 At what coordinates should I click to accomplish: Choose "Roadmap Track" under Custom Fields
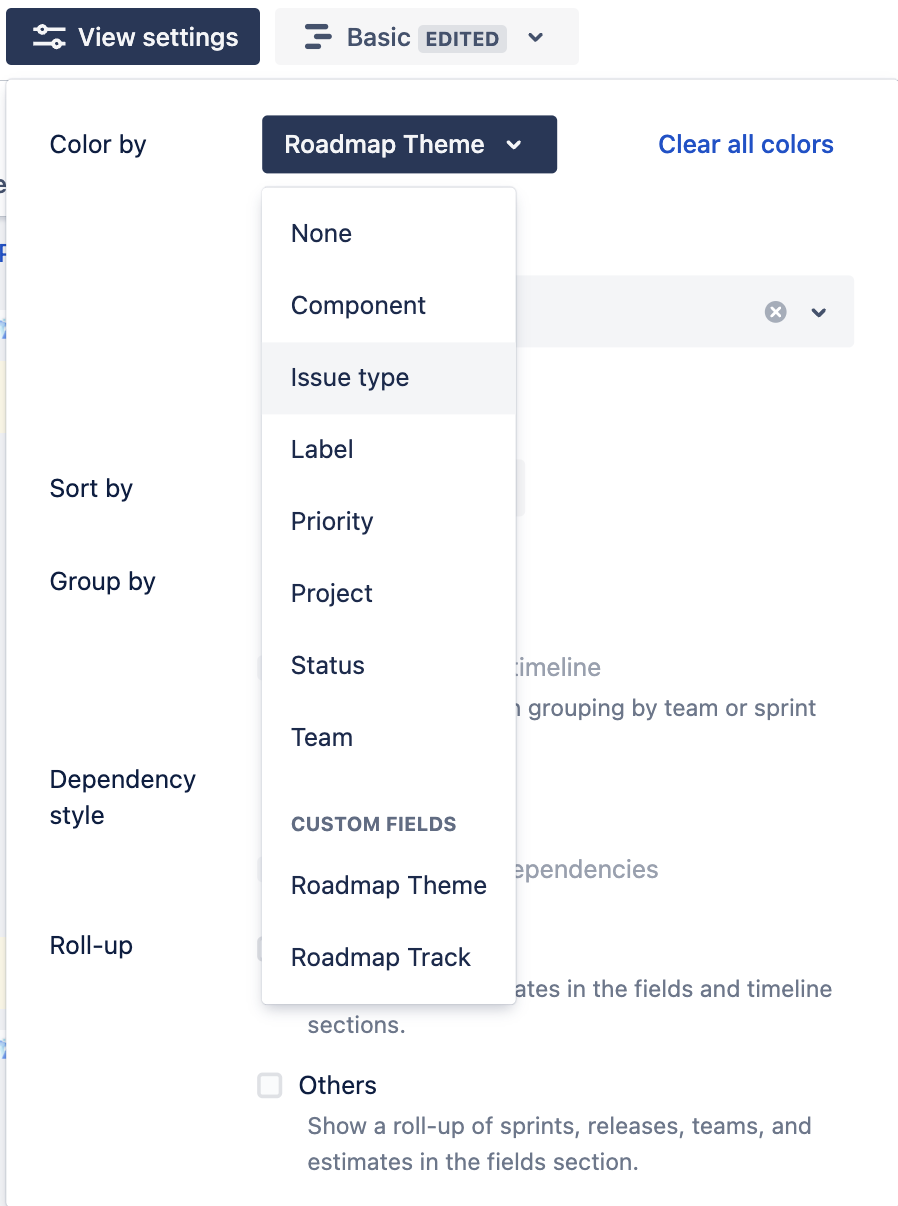(x=380, y=957)
